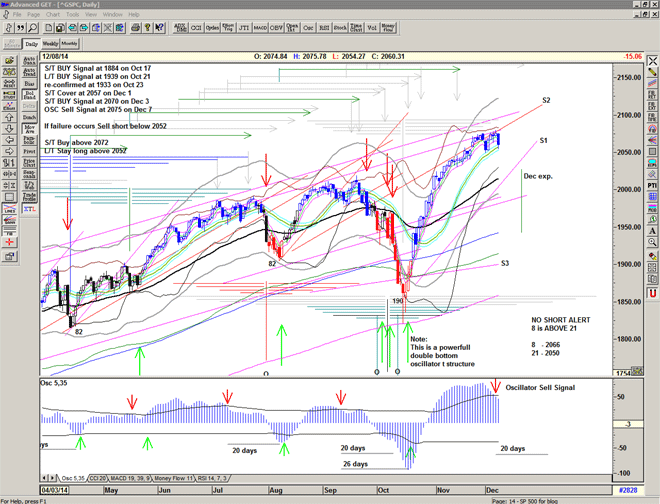Open the CCI indicator from toolbar
Image resolution: width=660 pixels, height=504 pixels.
[x=197, y=28]
